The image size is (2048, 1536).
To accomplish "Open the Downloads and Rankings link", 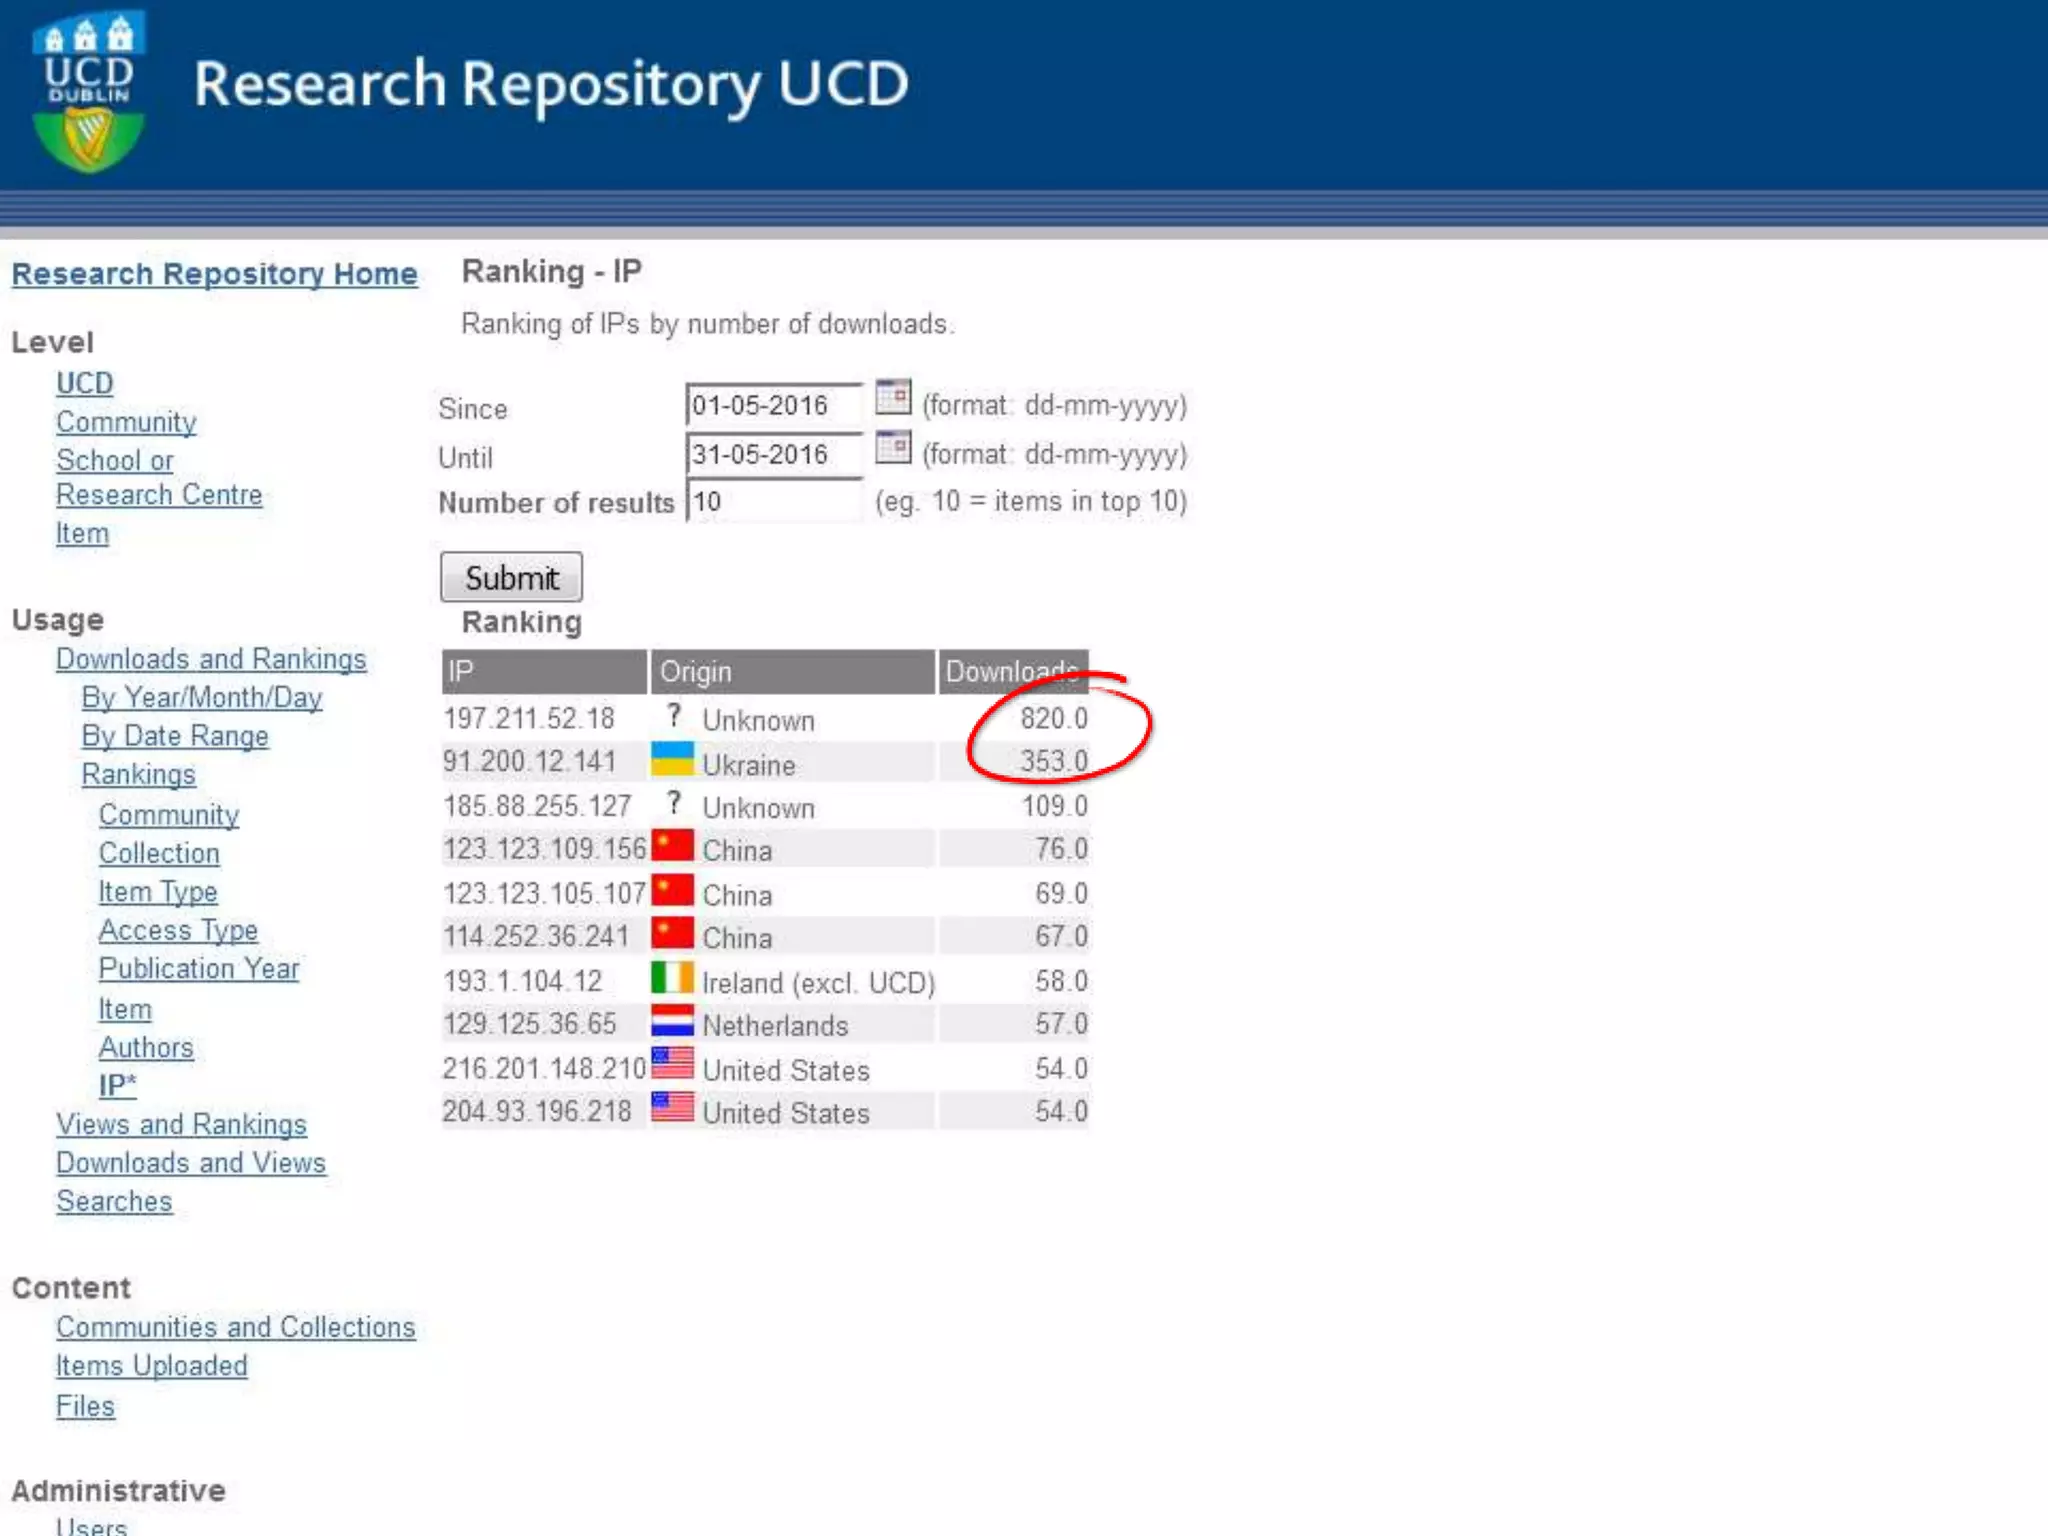I will pos(211,659).
